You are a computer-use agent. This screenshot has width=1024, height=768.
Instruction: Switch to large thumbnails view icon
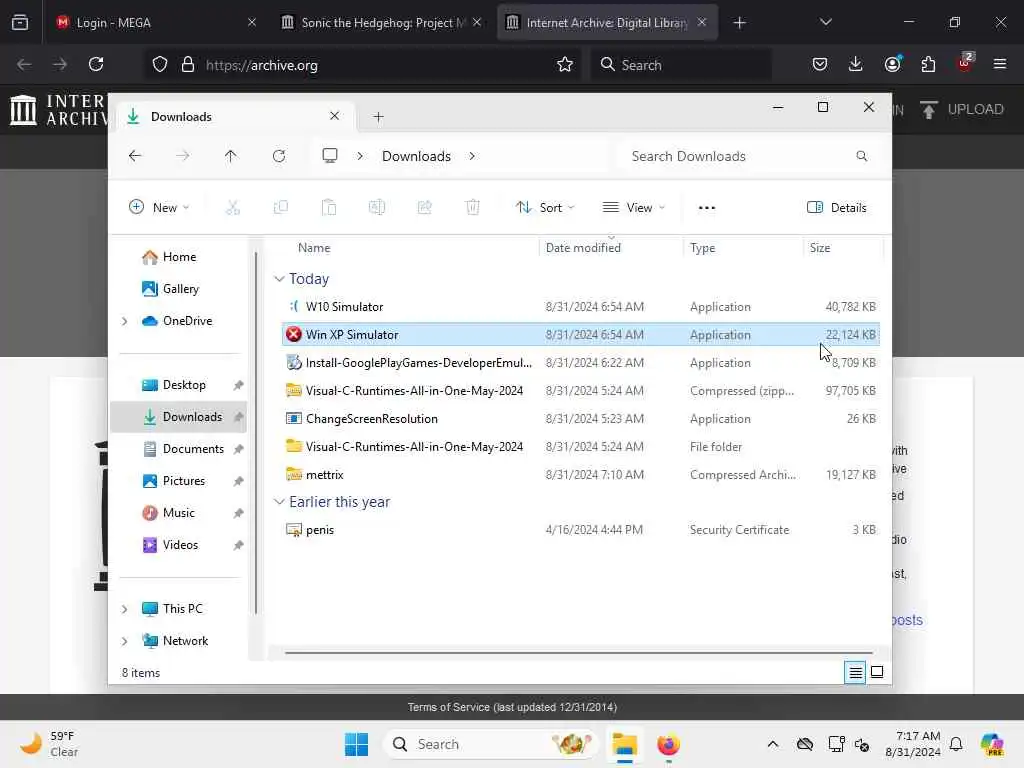pos(877,672)
